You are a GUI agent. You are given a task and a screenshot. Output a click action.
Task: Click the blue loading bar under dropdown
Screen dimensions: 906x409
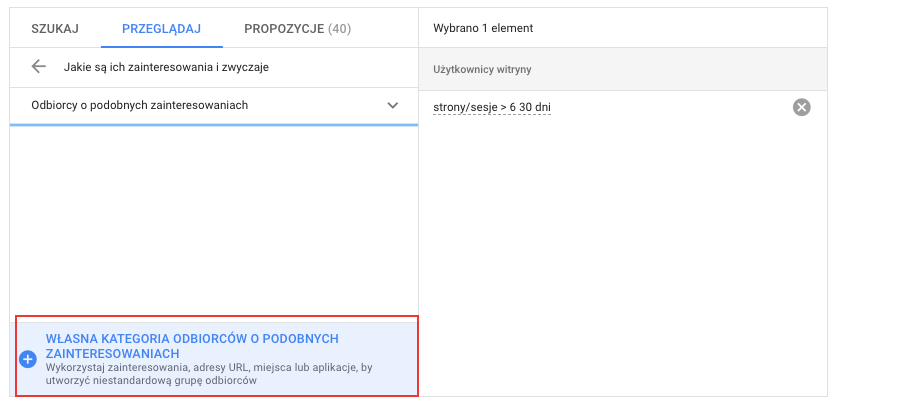(x=214, y=125)
